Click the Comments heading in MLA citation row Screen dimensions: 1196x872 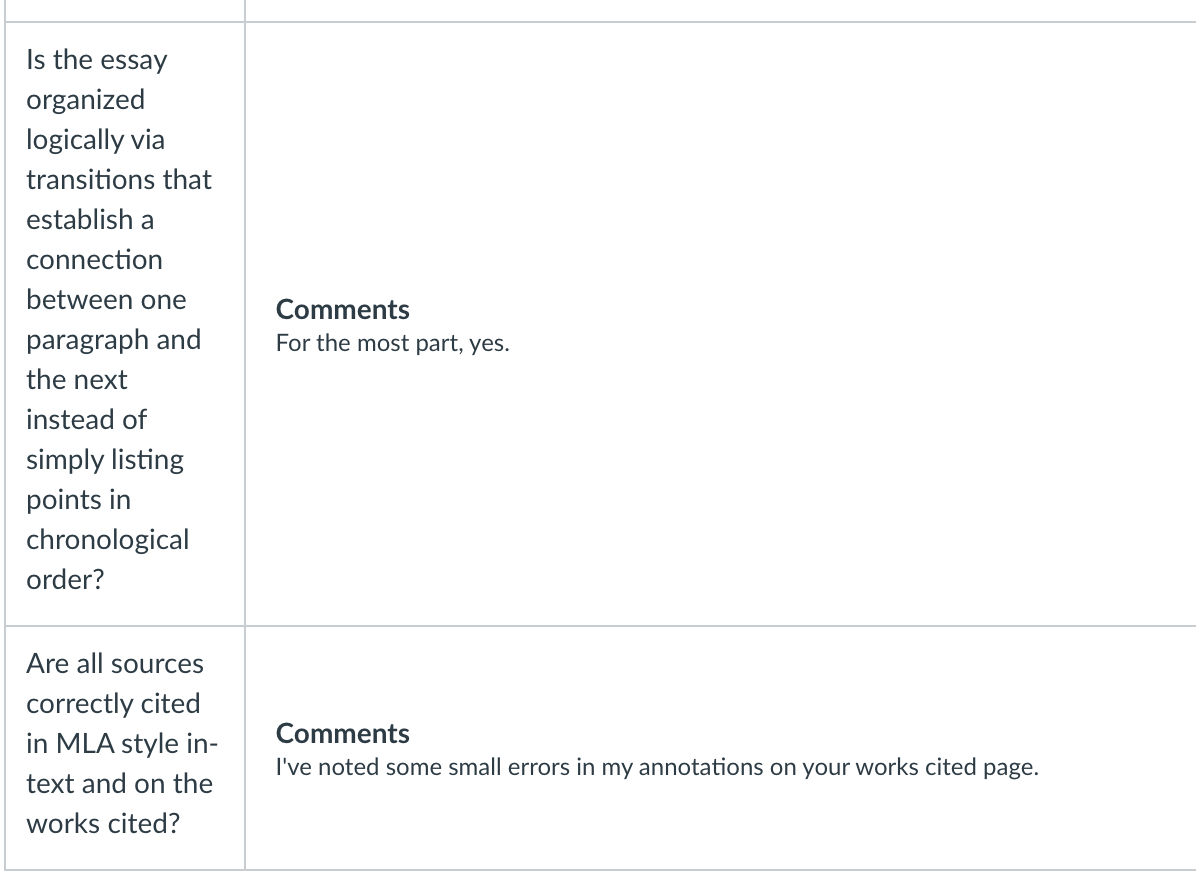(342, 734)
